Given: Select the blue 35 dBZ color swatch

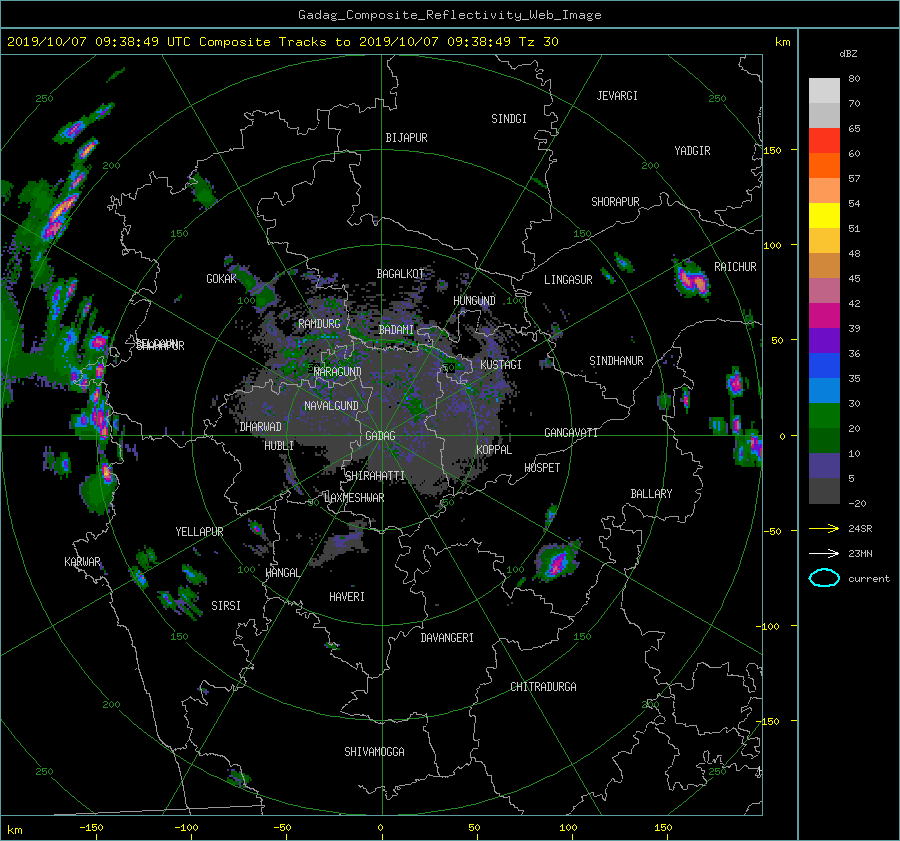Looking at the screenshot, I should click(x=824, y=366).
